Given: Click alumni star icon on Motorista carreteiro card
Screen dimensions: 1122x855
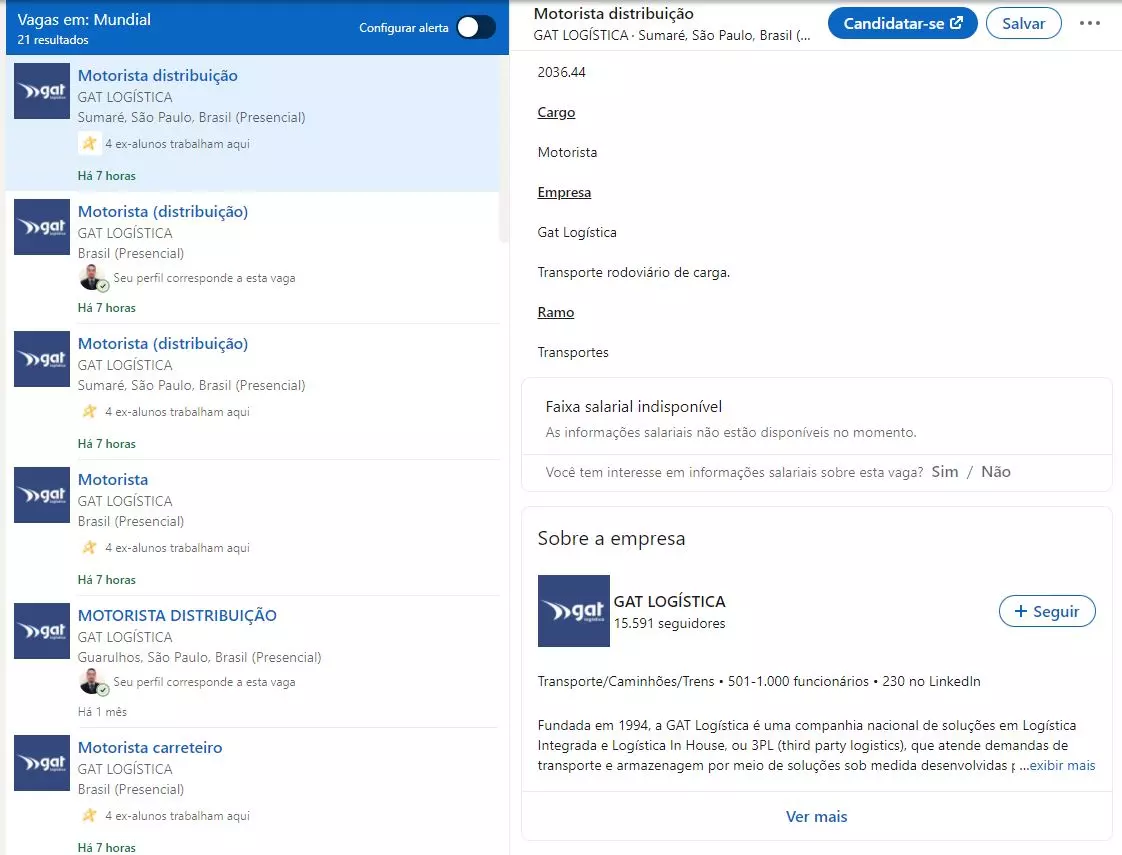Looking at the screenshot, I should (89, 816).
